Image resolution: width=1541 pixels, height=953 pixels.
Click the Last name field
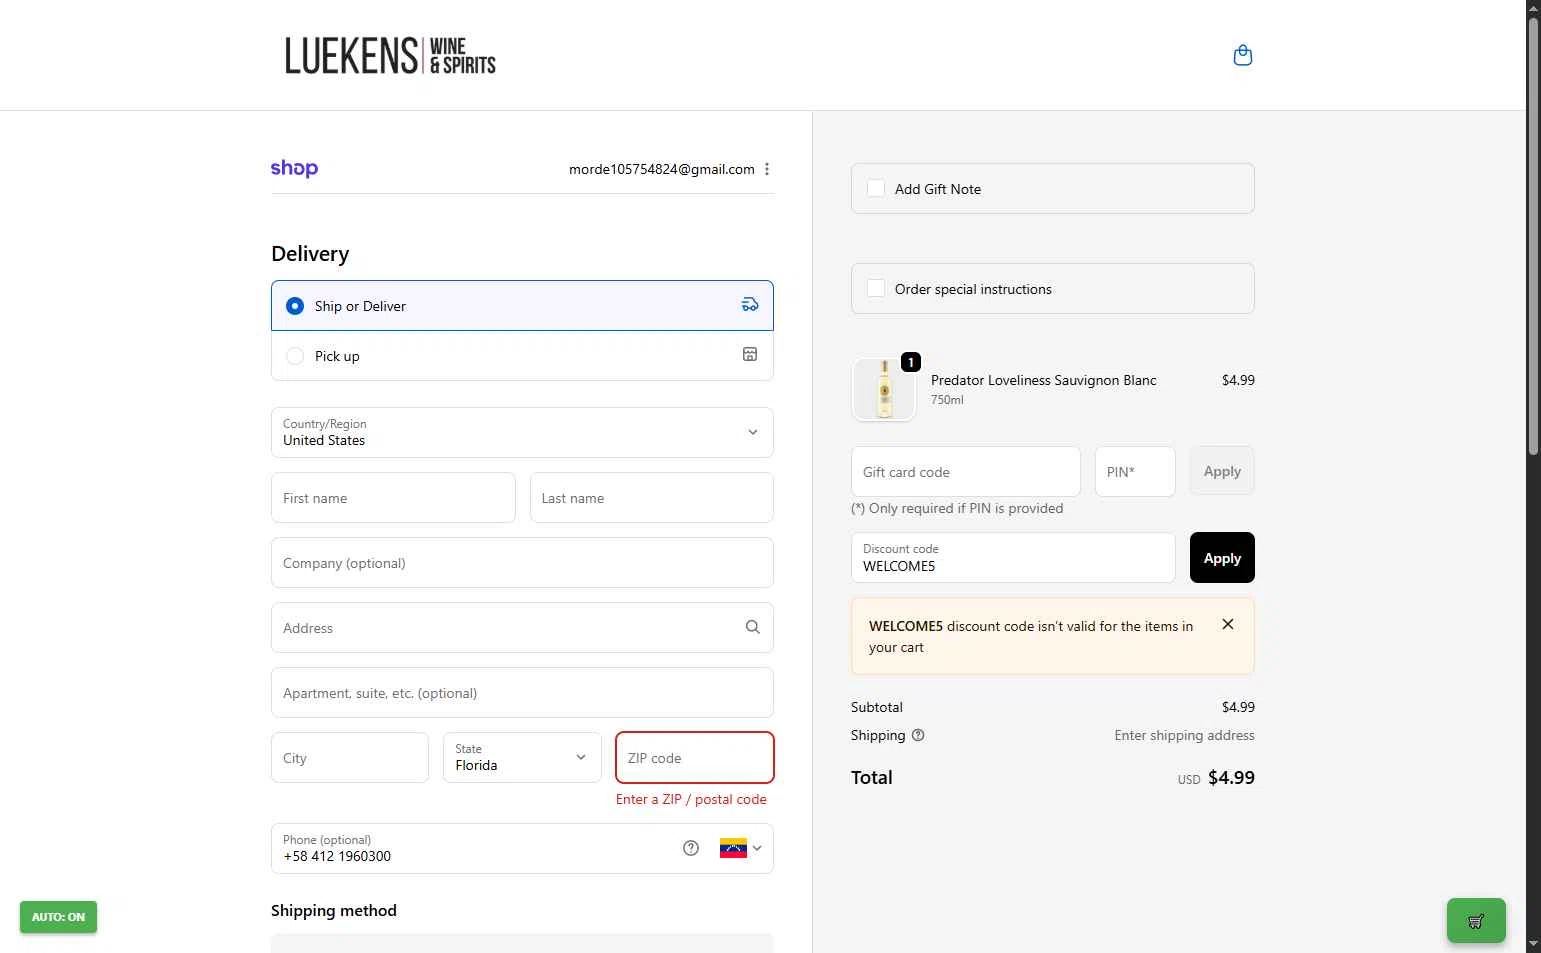click(652, 498)
